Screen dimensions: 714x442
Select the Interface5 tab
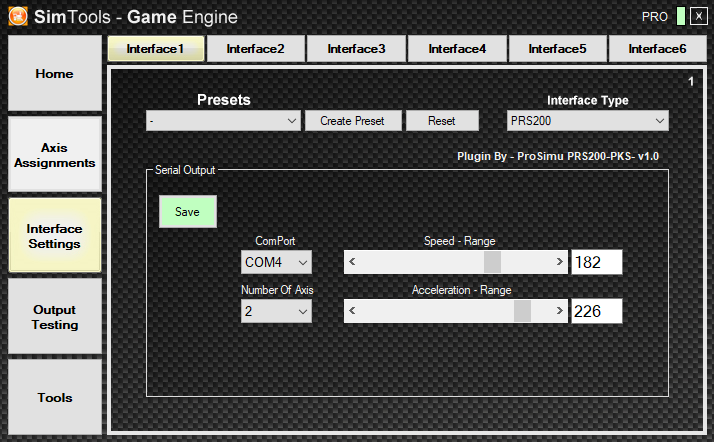(557, 49)
